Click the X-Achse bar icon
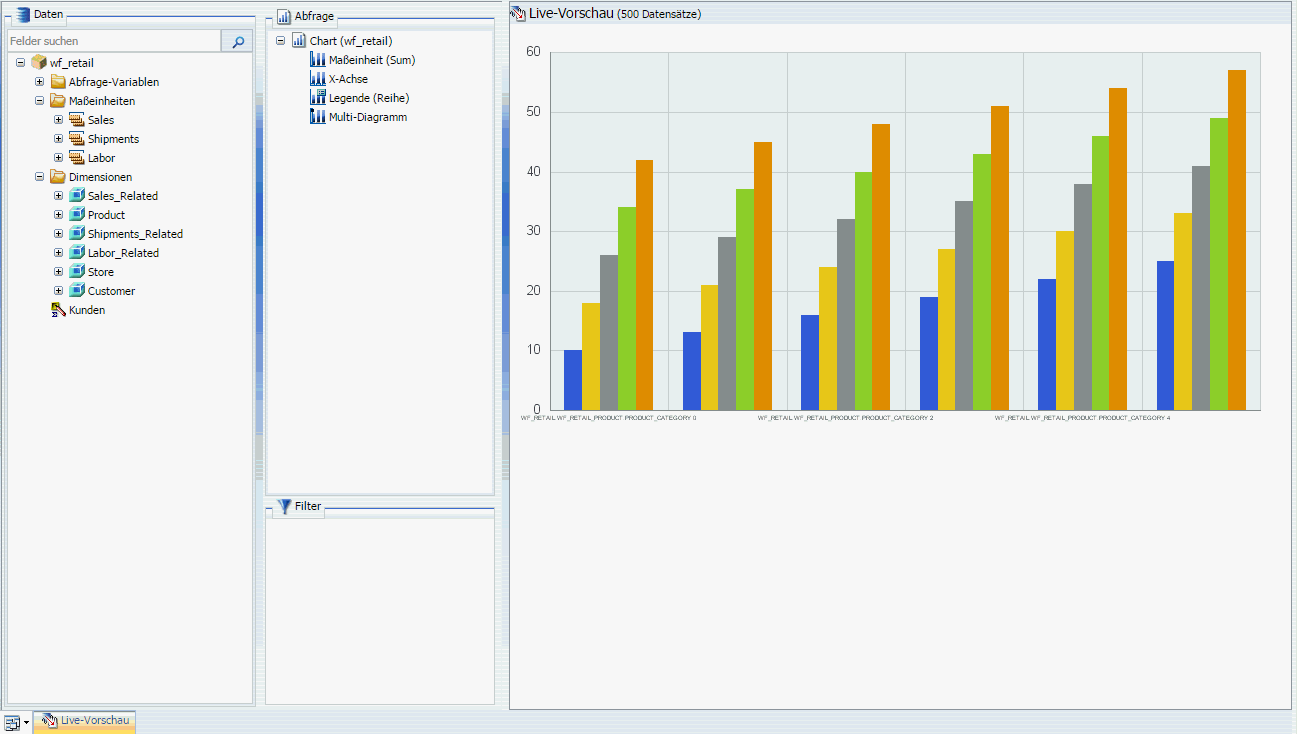 (318, 79)
